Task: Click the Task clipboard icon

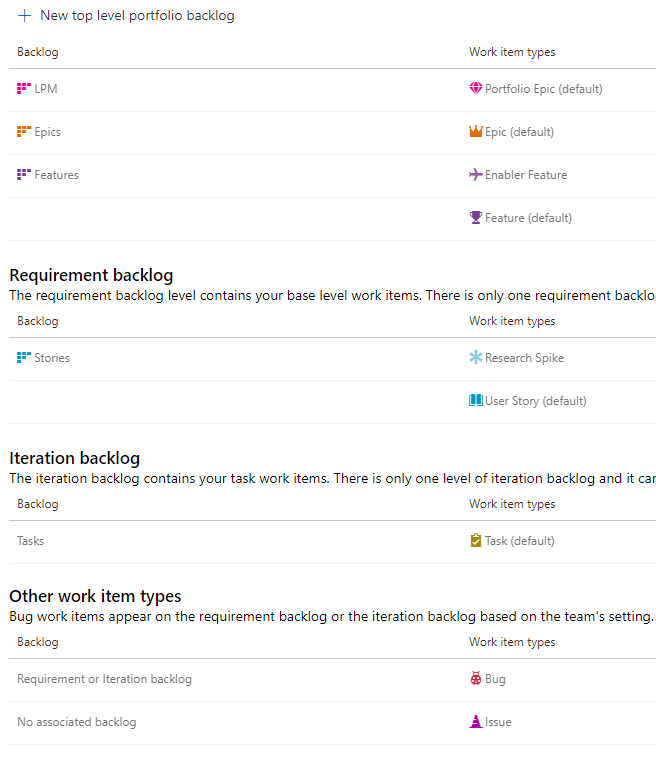Action: pyautogui.click(x=476, y=540)
